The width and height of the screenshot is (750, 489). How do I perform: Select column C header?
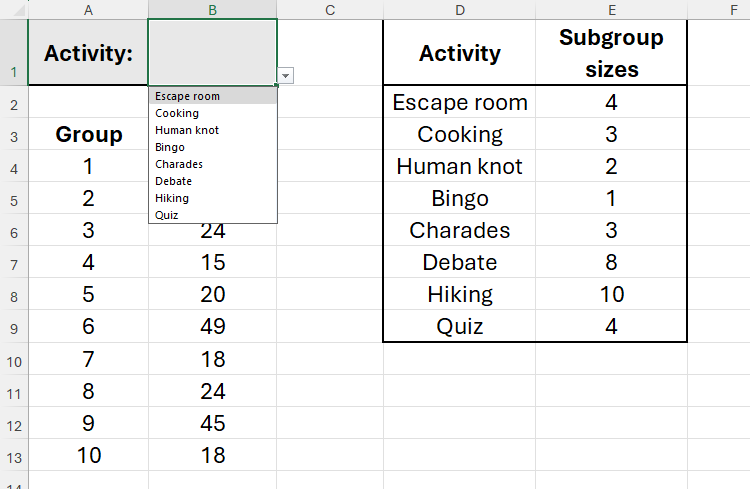(x=329, y=9)
